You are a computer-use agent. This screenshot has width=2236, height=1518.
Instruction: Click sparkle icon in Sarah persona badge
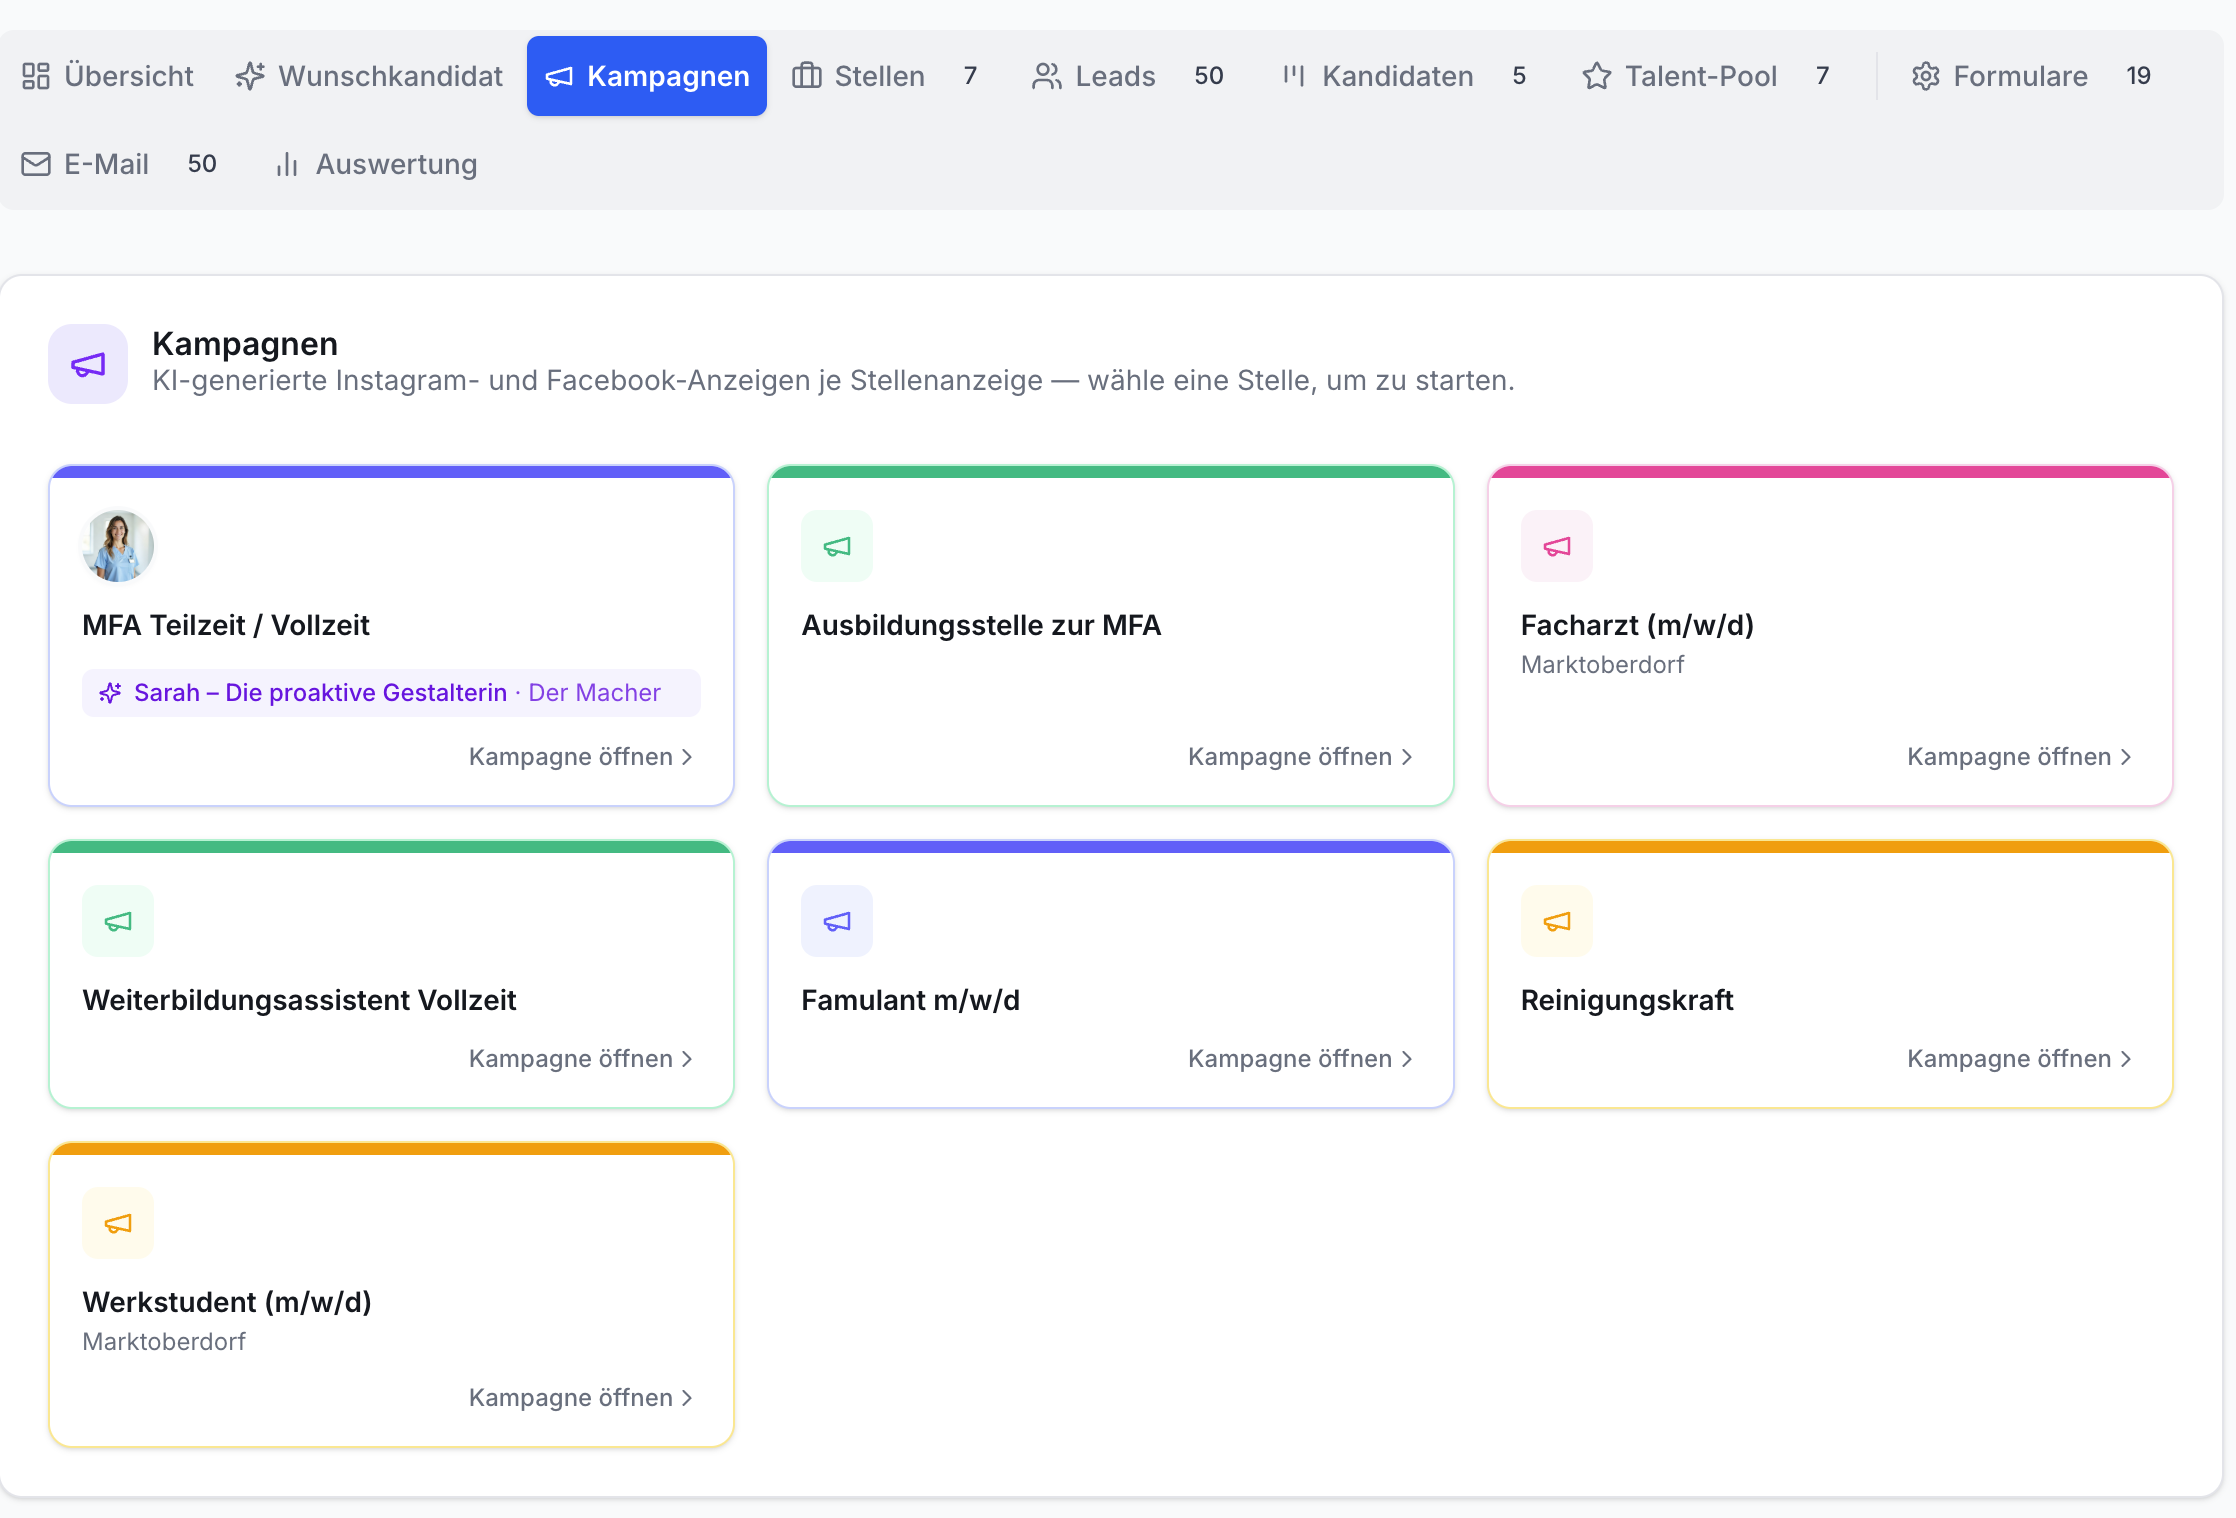coord(110,693)
